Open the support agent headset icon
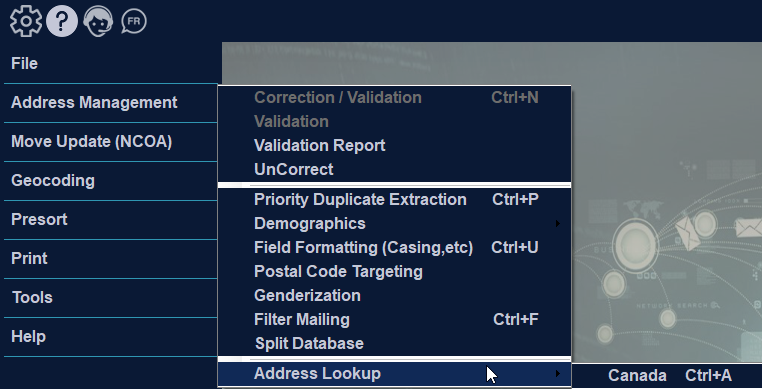 [98, 21]
